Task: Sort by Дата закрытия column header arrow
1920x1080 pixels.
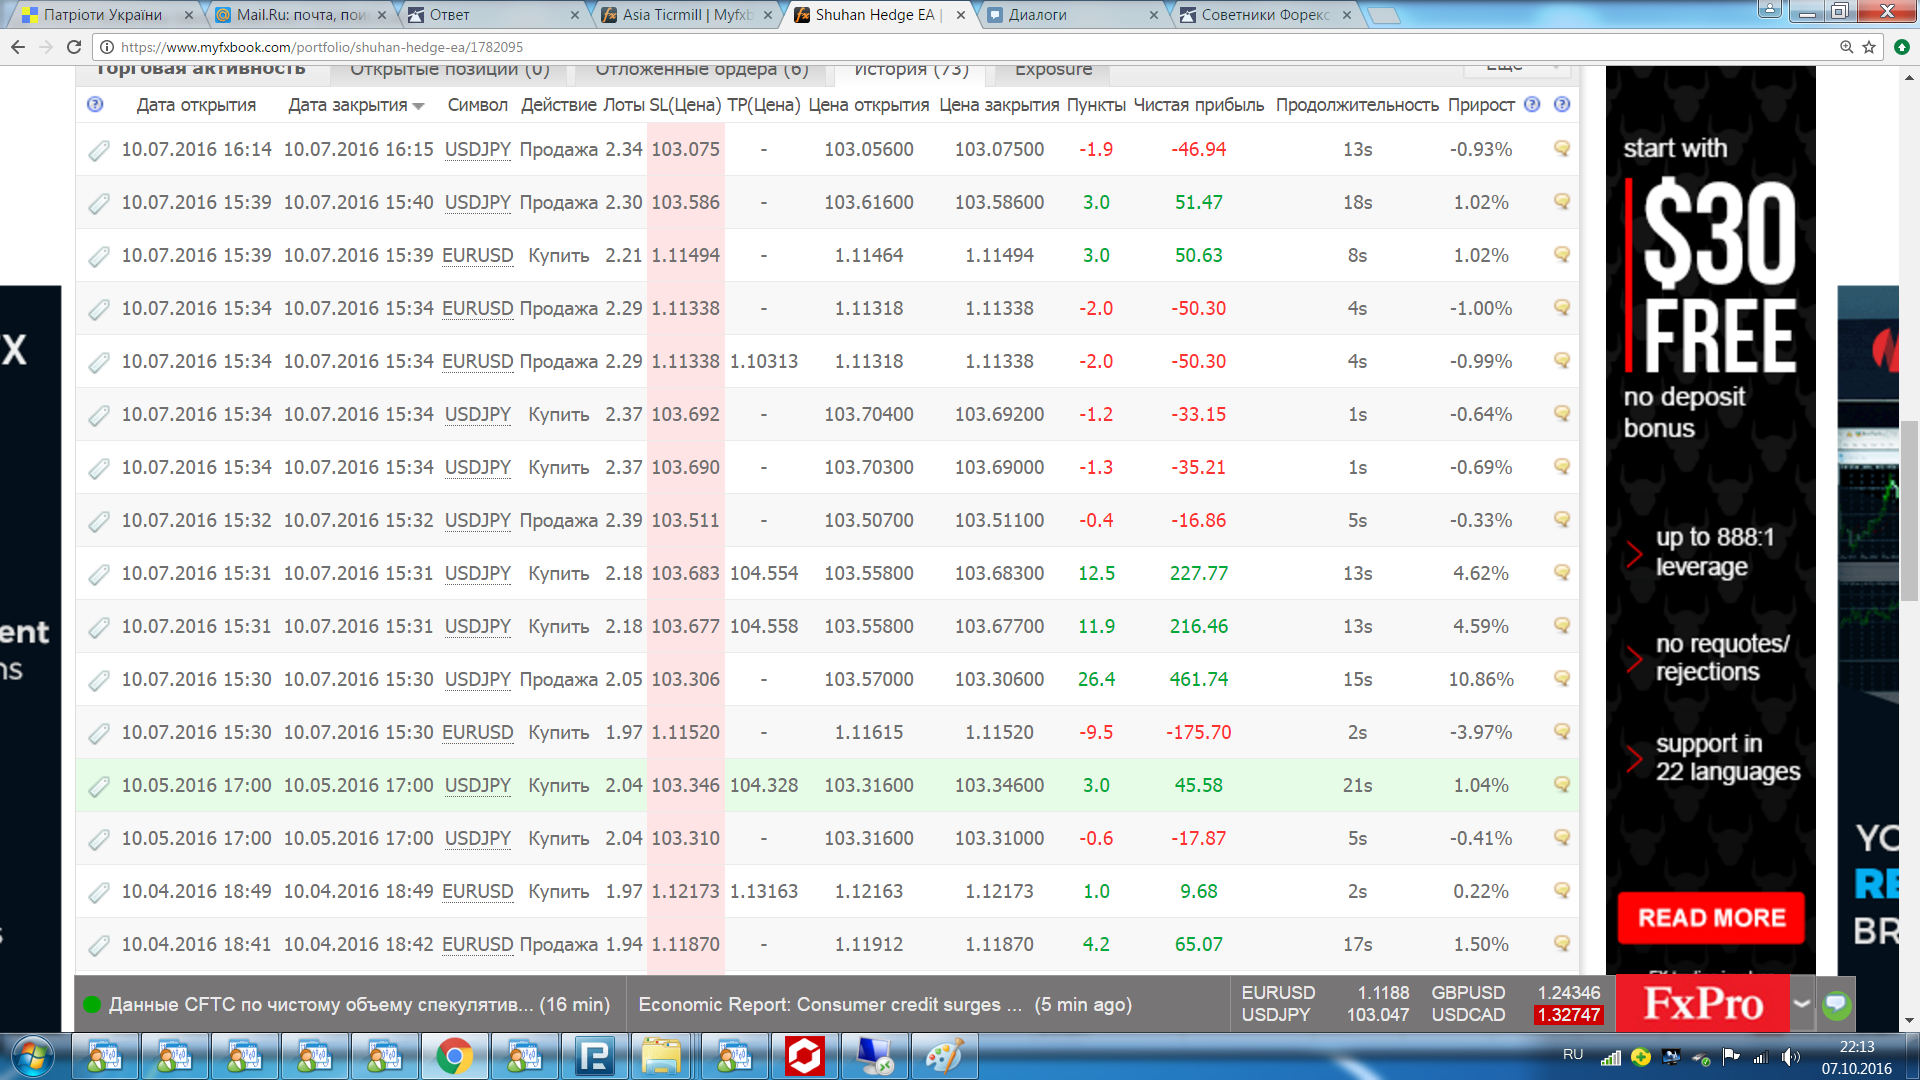Action: (418, 106)
